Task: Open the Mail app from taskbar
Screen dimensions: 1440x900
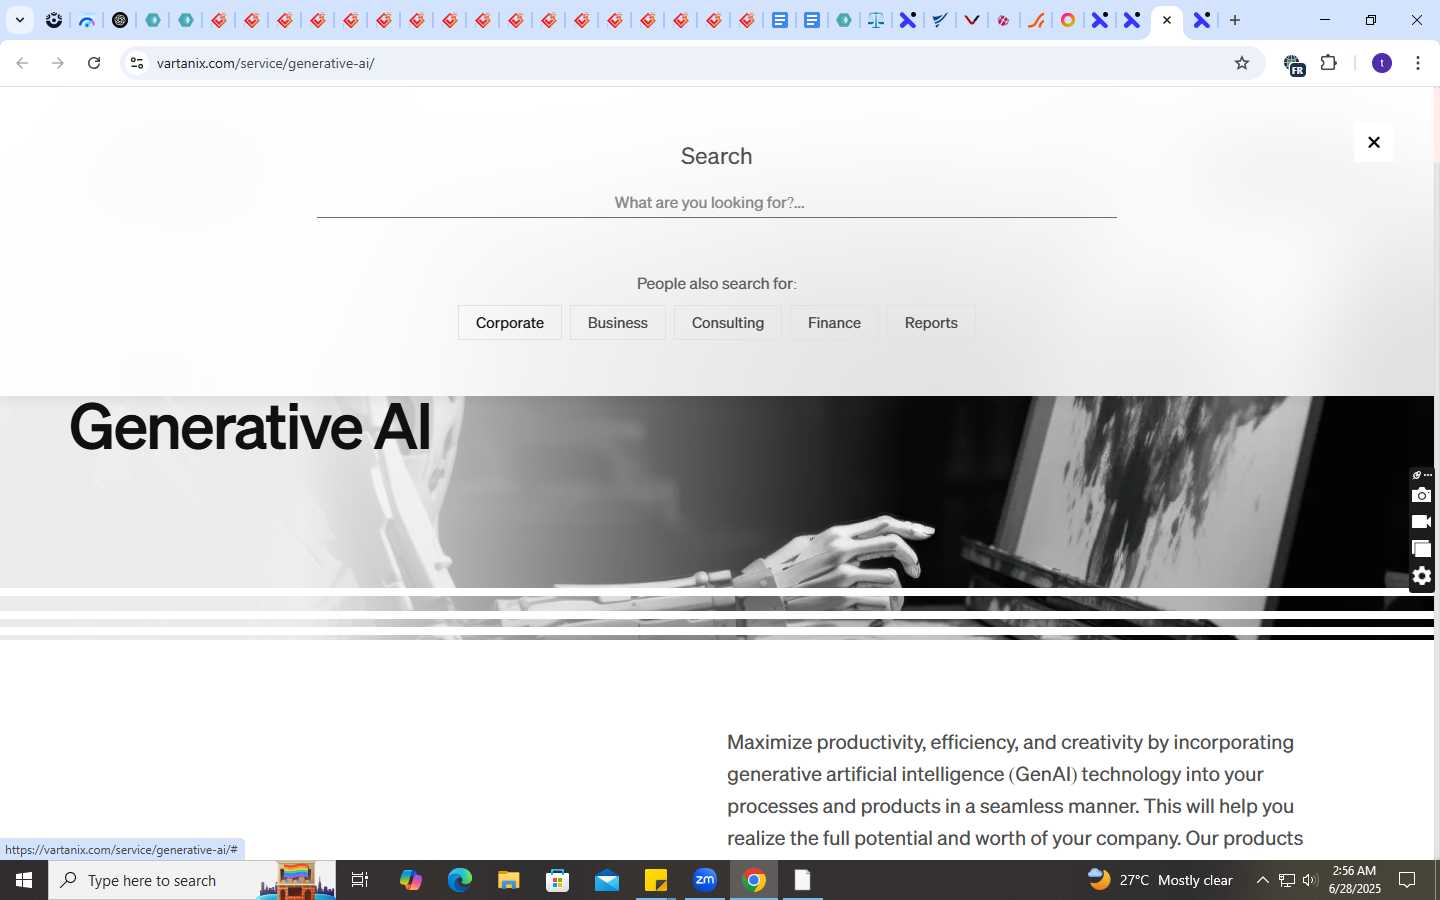Action: point(607,880)
